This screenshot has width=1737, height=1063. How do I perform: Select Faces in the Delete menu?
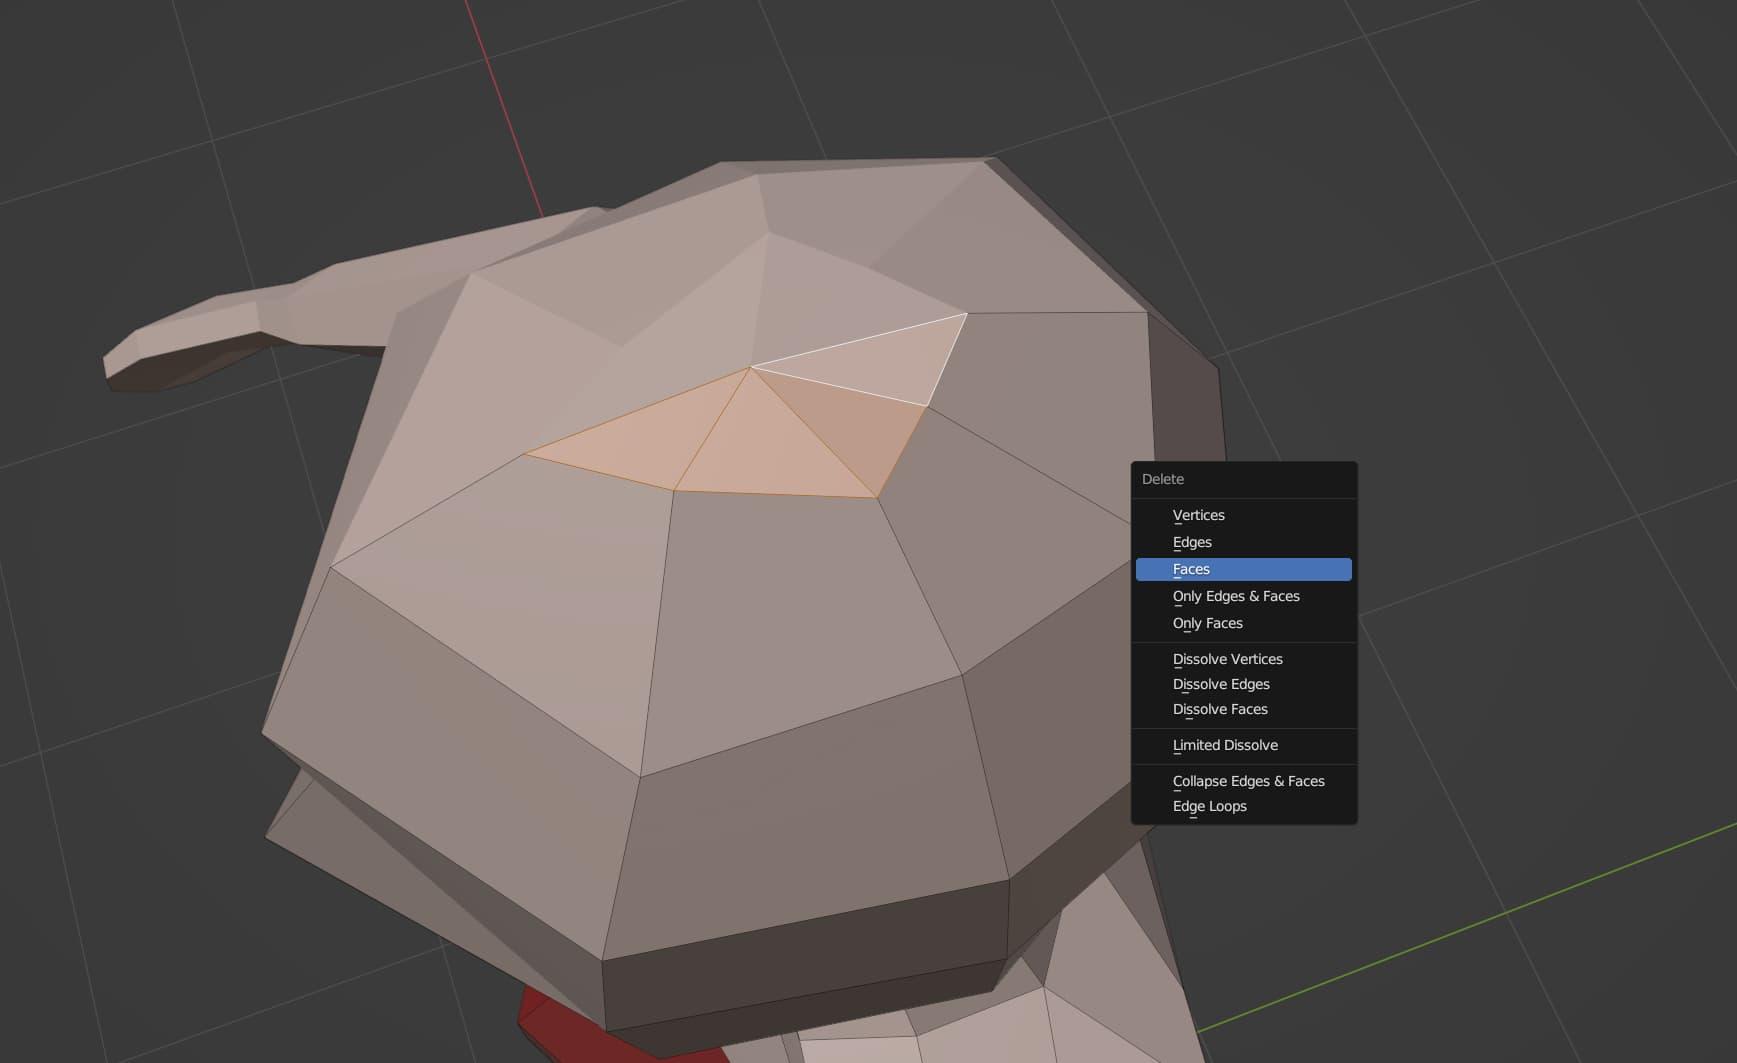pyautogui.click(x=1243, y=569)
